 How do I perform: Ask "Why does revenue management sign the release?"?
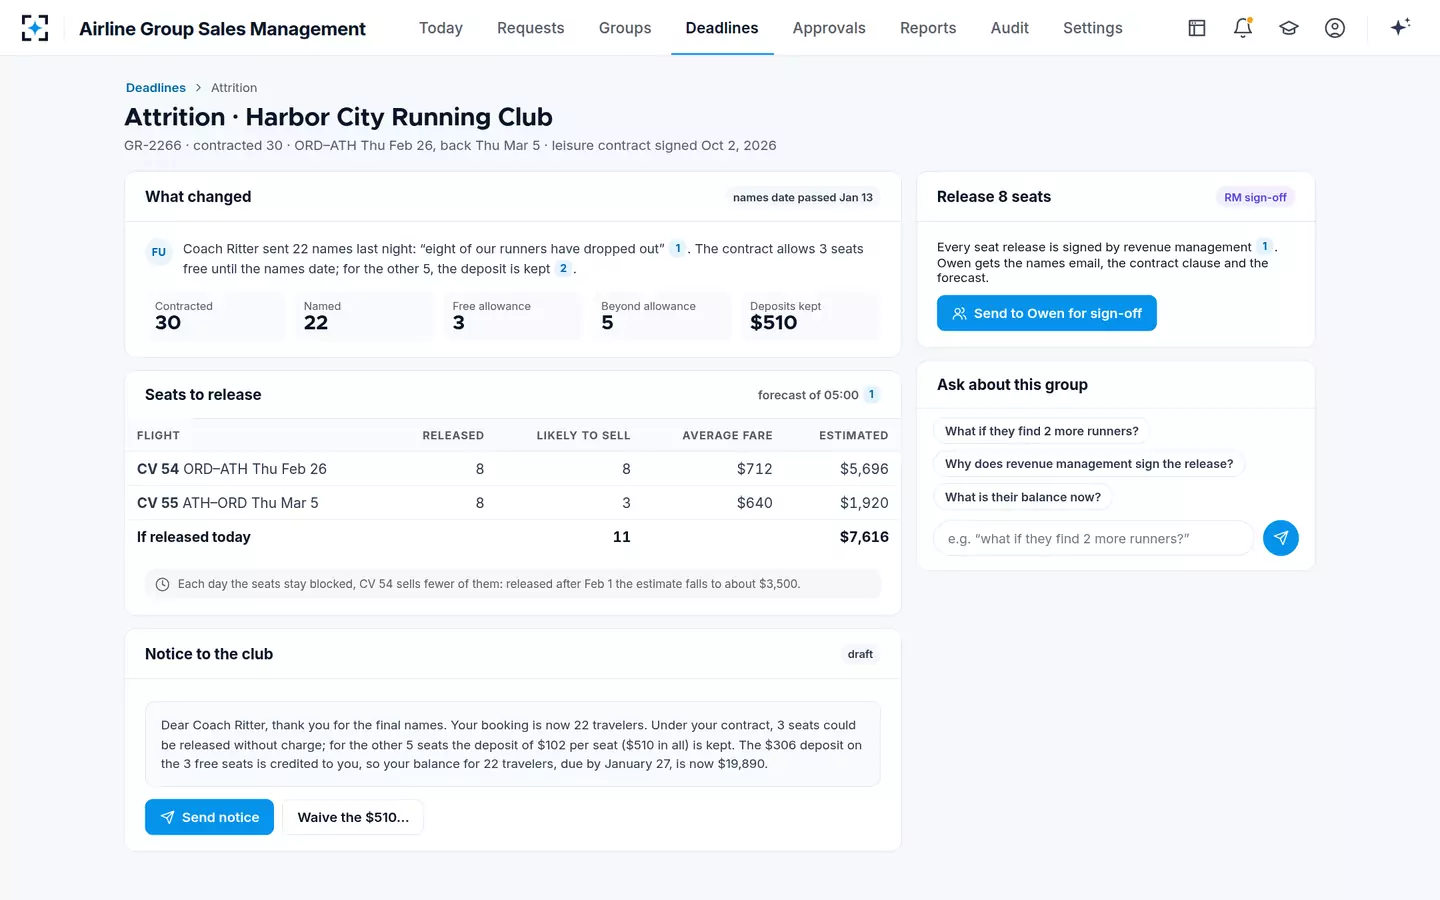1089,464
